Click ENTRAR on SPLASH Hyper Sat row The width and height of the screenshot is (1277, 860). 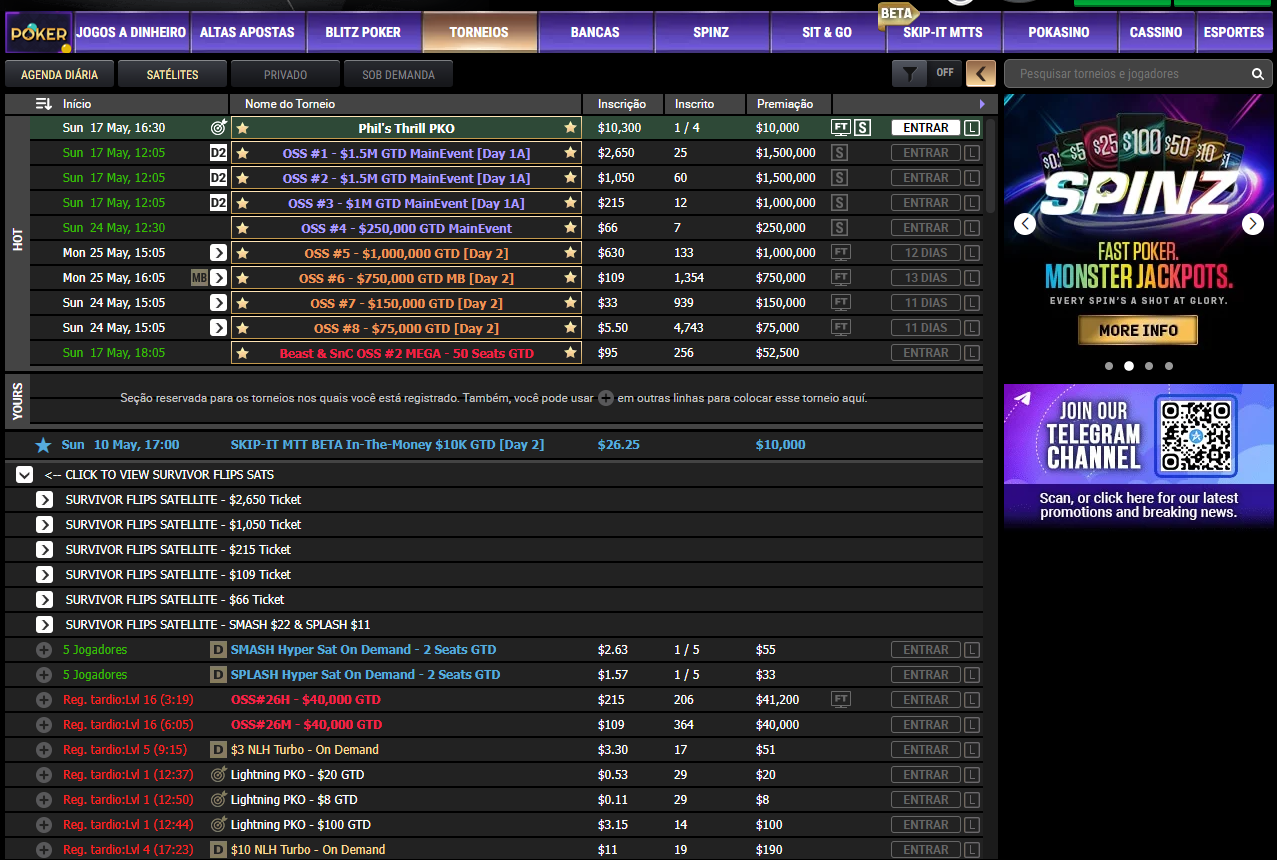pyautogui.click(x=926, y=675)
